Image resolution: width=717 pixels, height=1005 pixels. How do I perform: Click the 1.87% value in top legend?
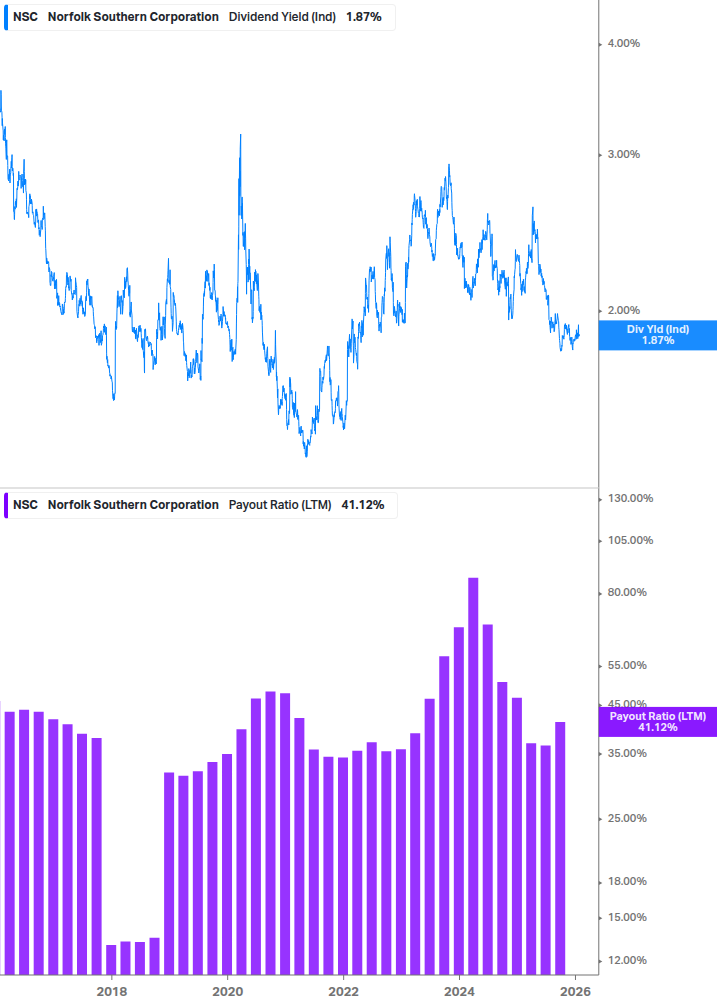click(363, 17)
